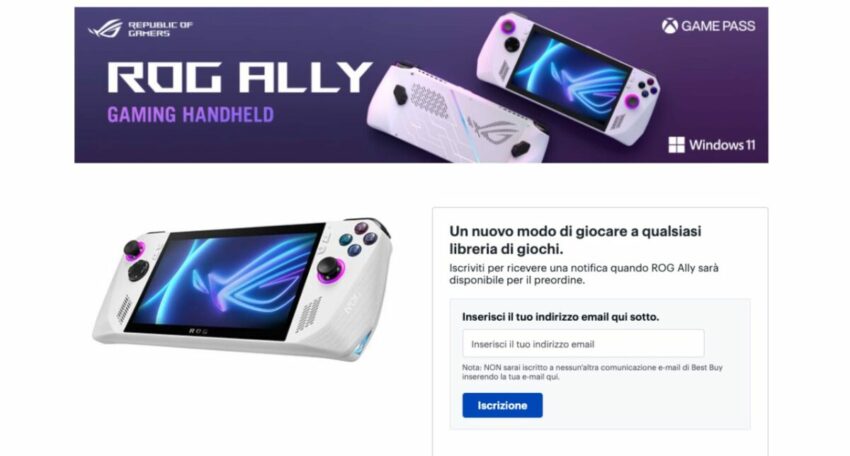850x456 pixels.
Task: Click the ROG ALLY banner title
Action: [239, 78]
